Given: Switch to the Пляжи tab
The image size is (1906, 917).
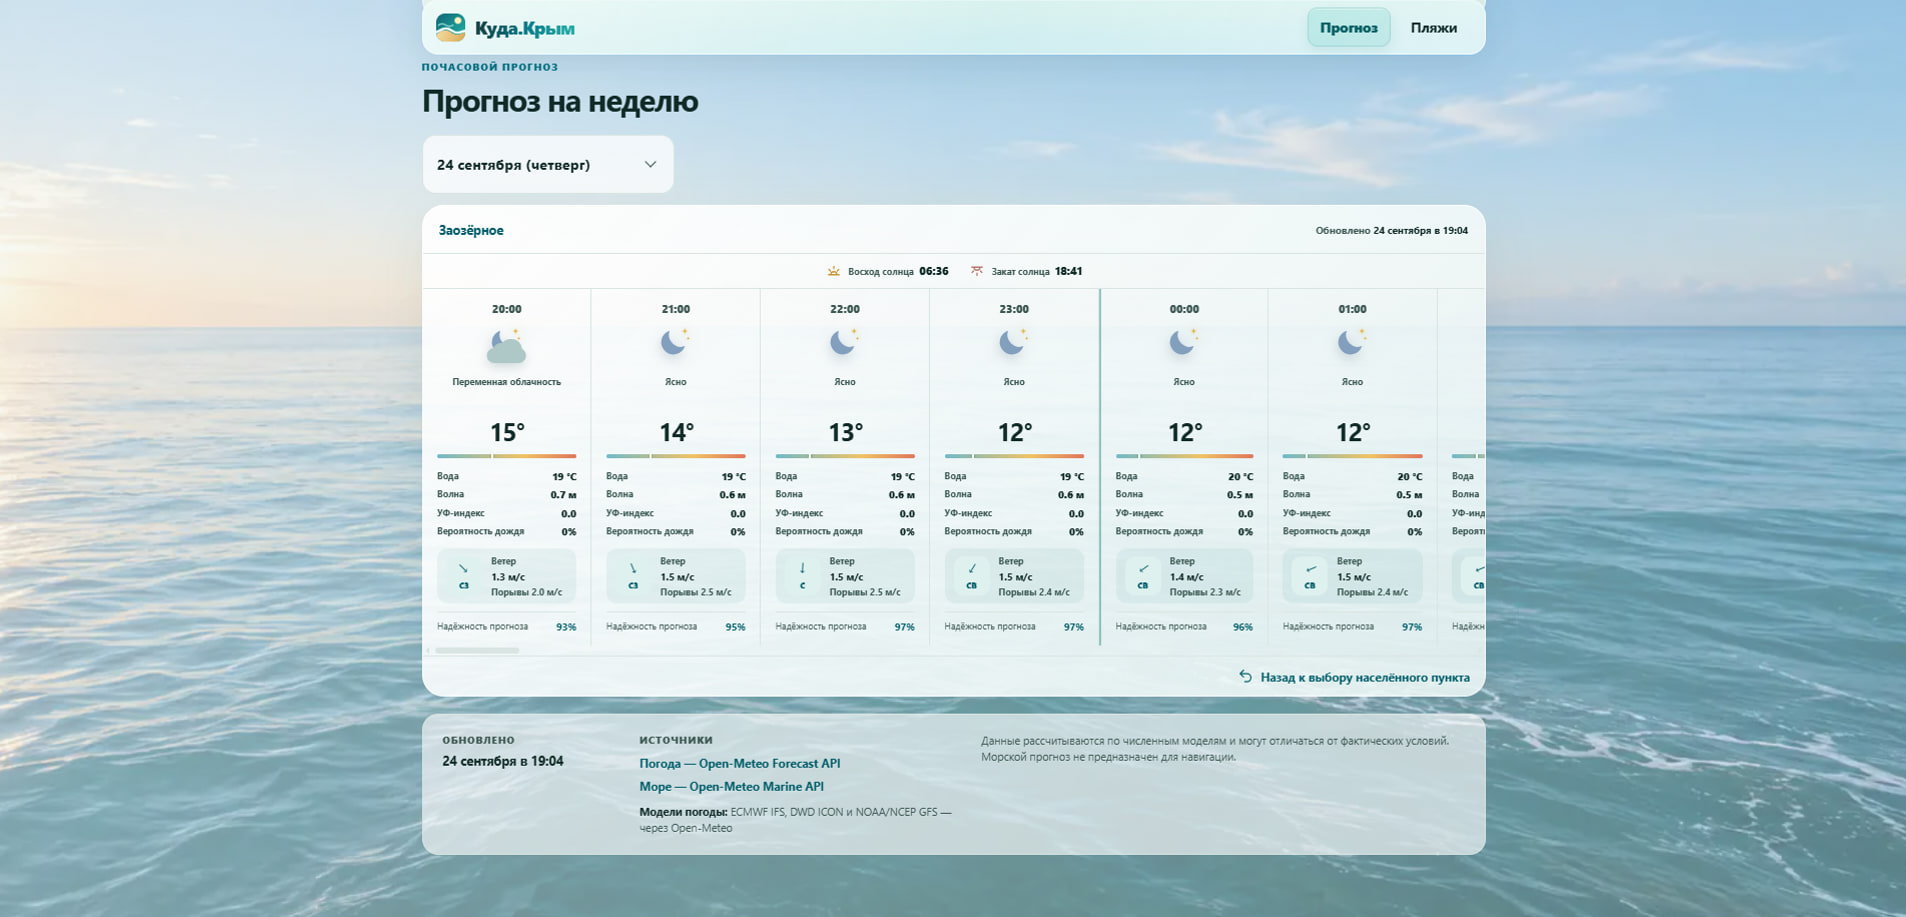Looking at the screenshot, I should [1433, 28].
